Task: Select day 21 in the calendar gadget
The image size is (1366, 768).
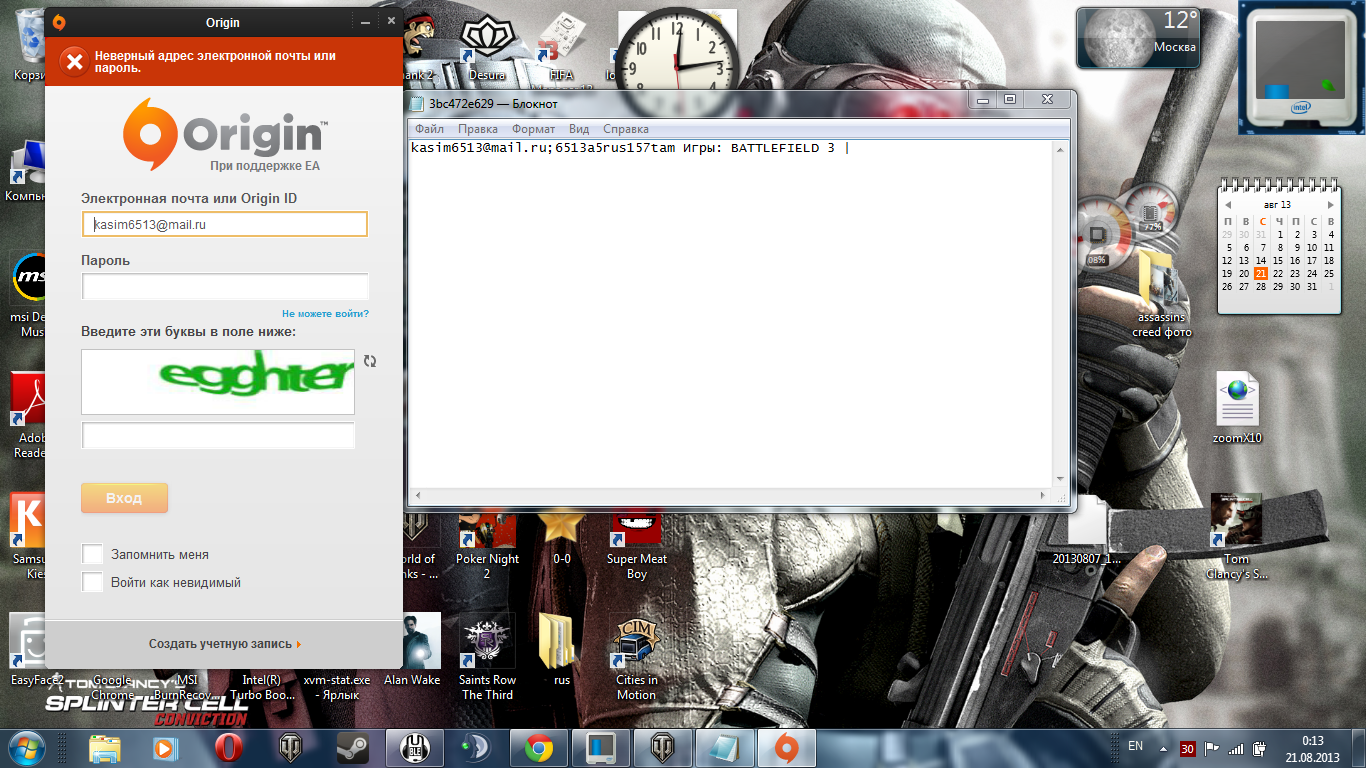Action: point(1261,273)
